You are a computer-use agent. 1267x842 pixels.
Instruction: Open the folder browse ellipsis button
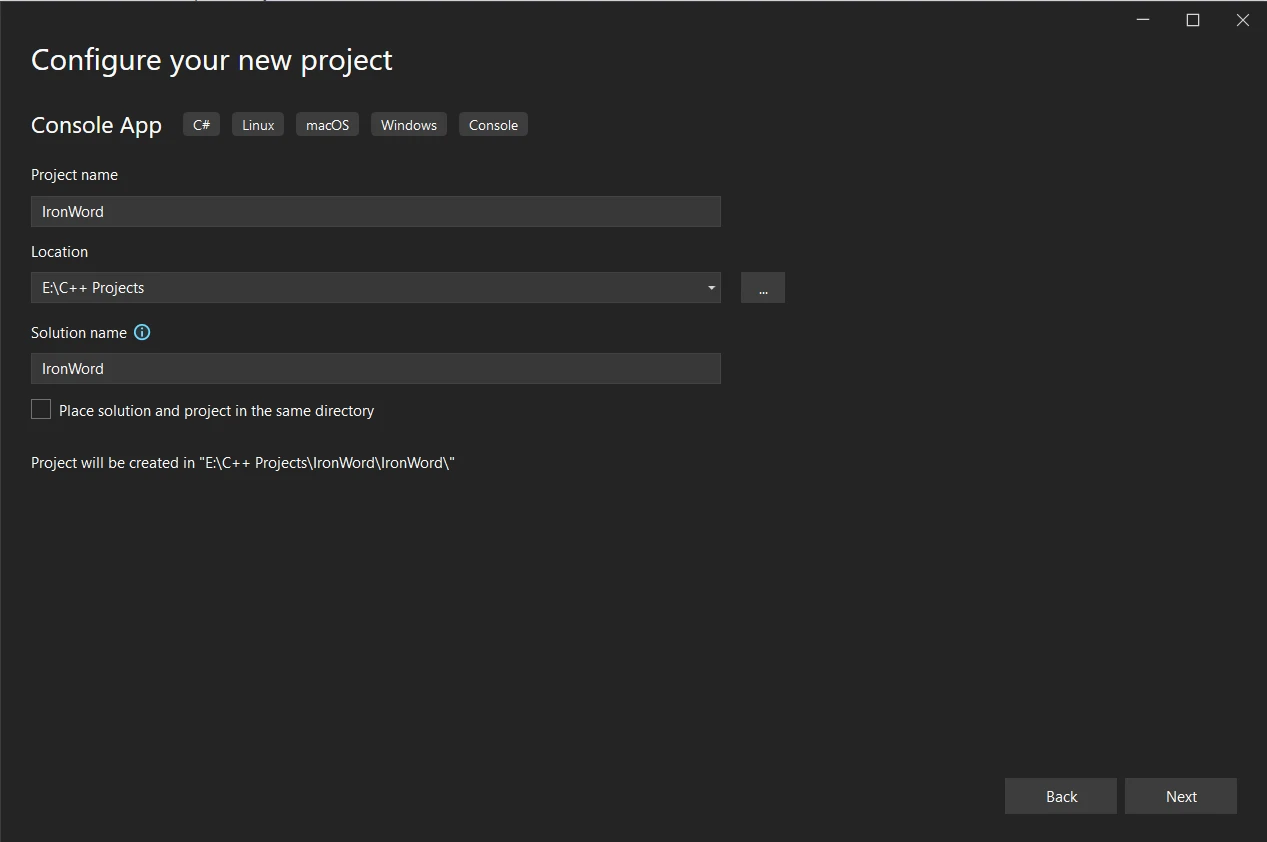click(x=762, y=288)
